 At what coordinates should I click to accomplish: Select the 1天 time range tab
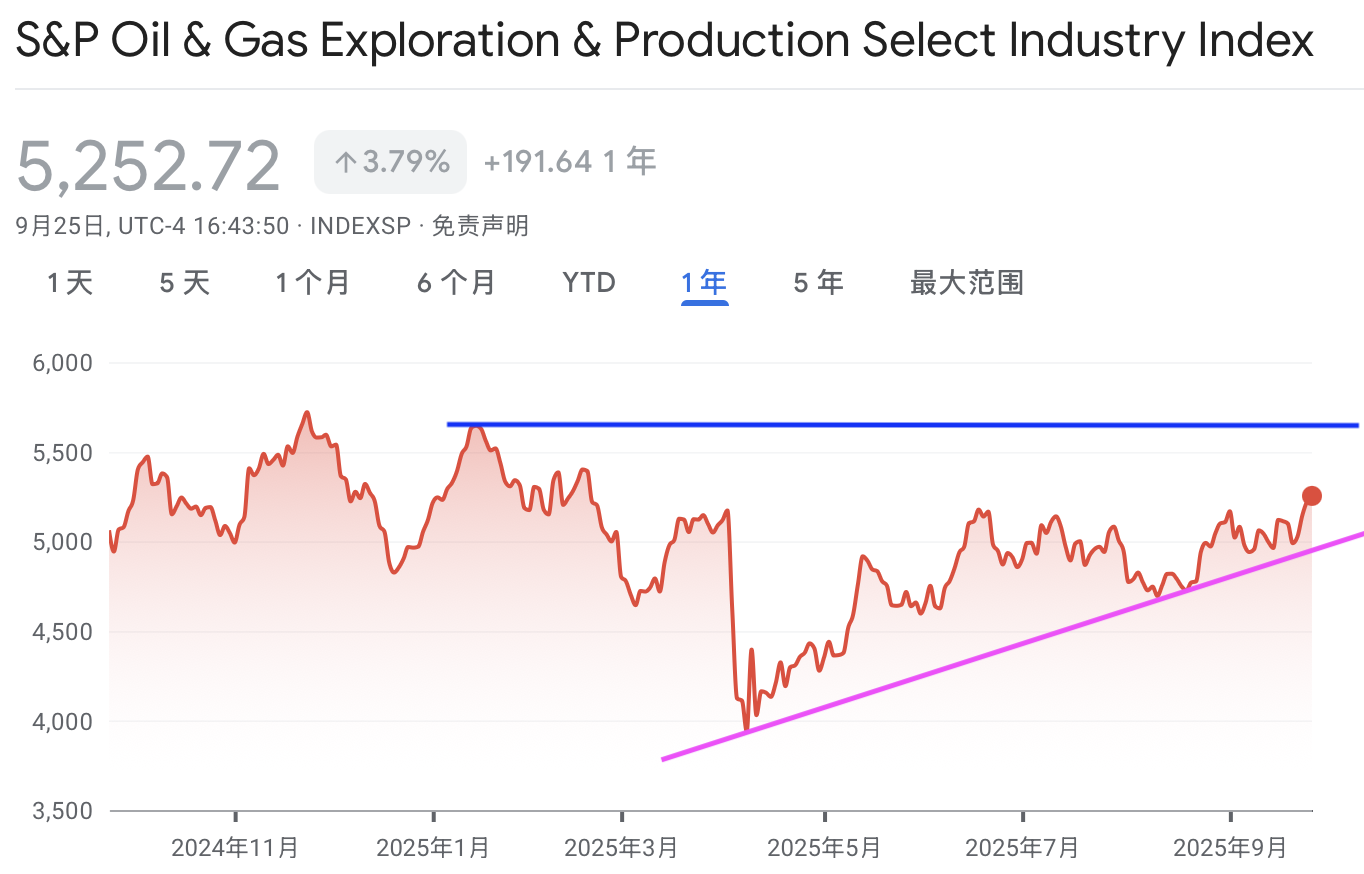[x=70, y=283]
